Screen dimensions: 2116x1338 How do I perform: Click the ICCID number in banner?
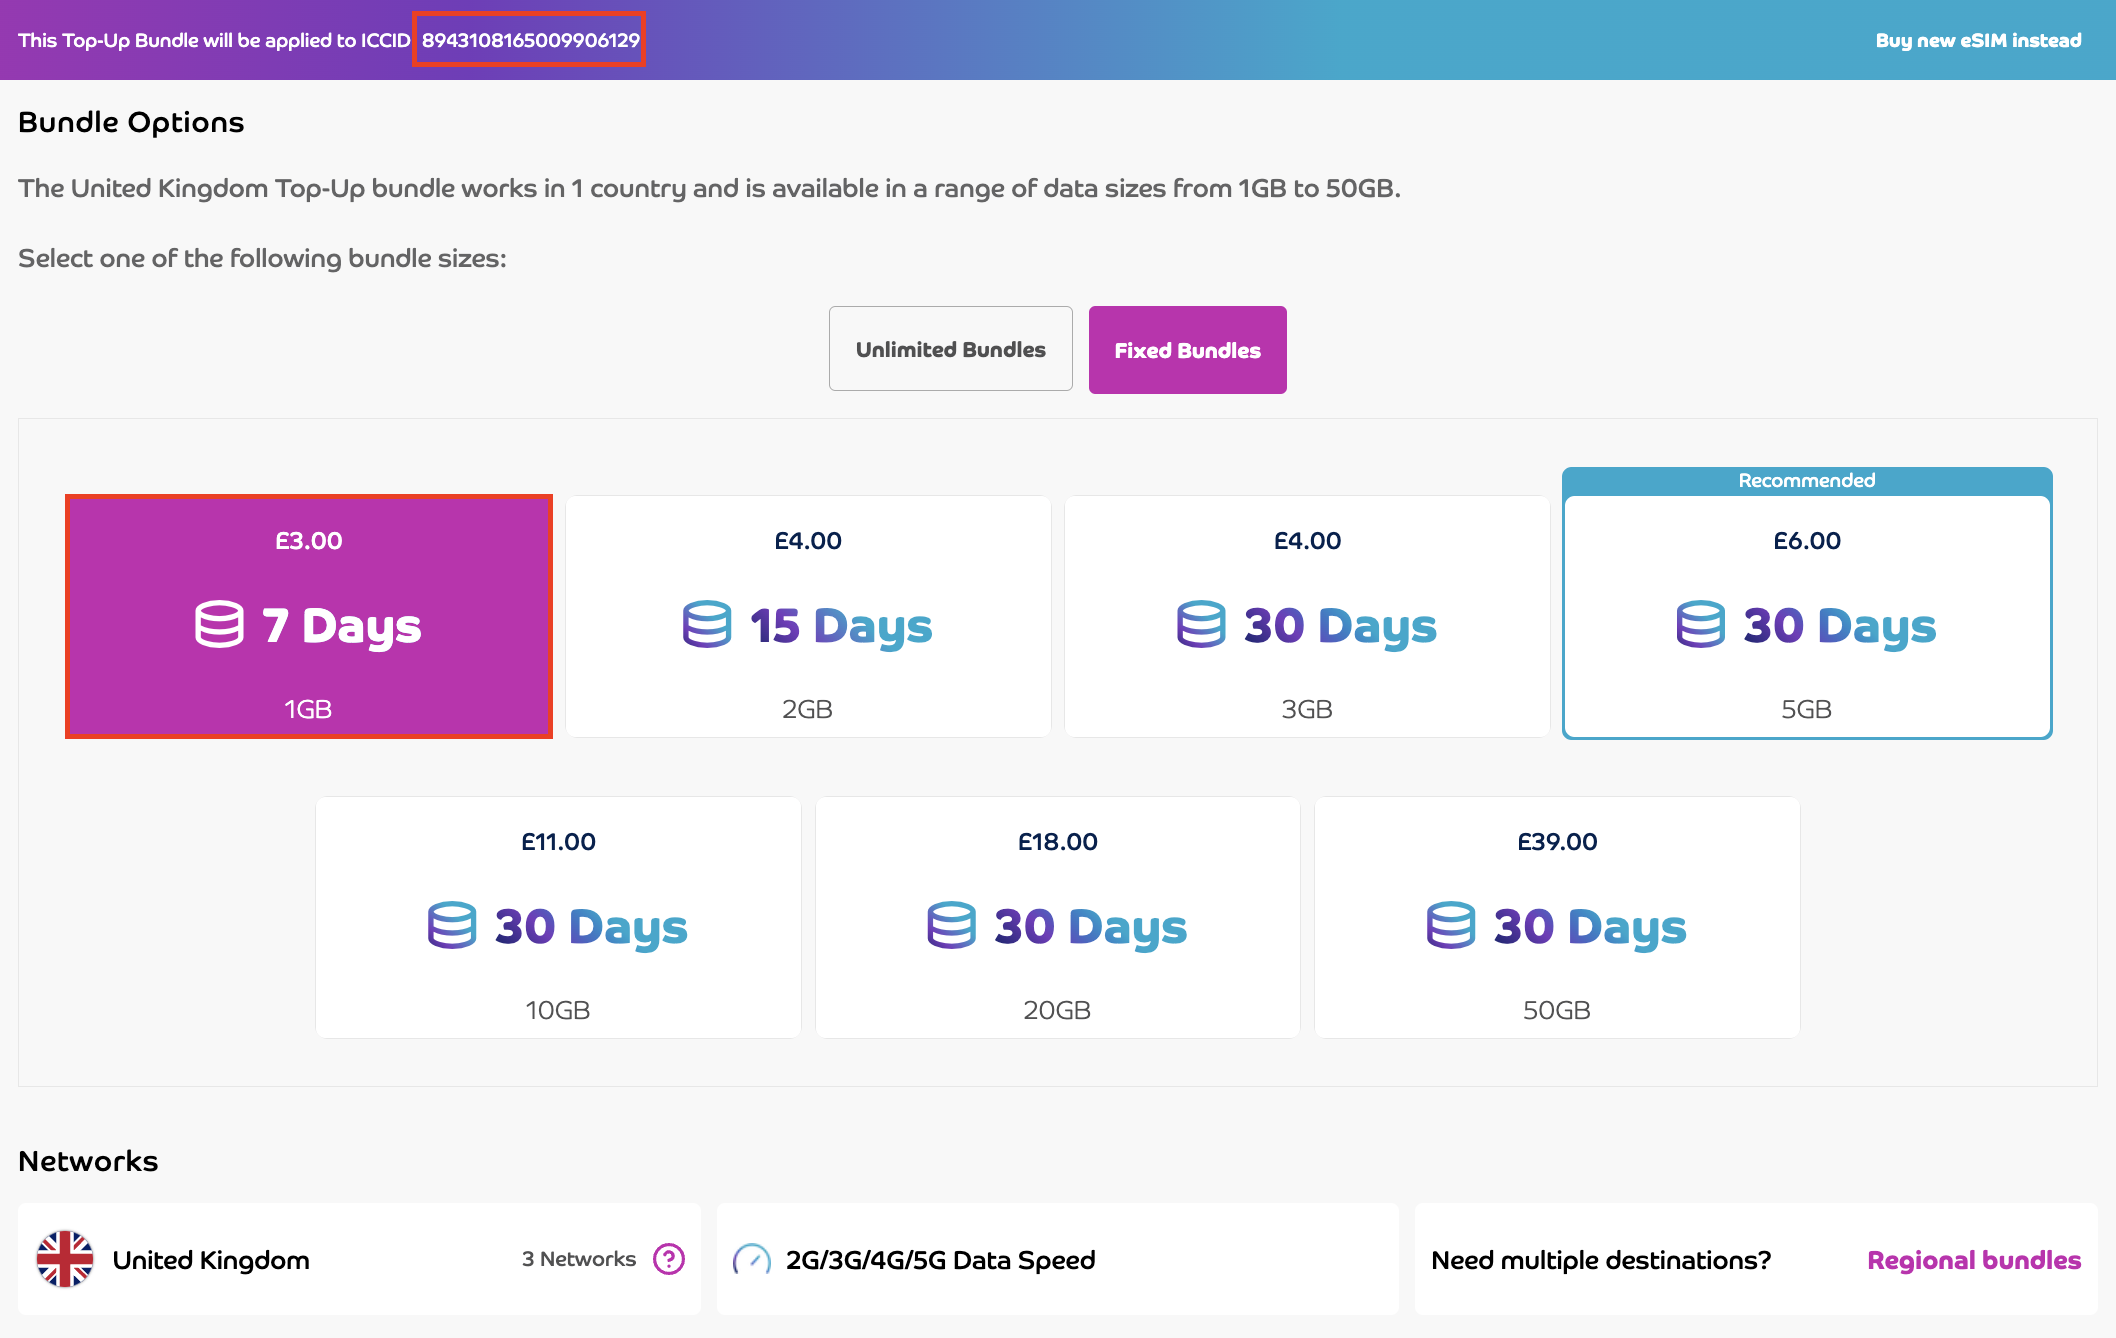[530, 41]
